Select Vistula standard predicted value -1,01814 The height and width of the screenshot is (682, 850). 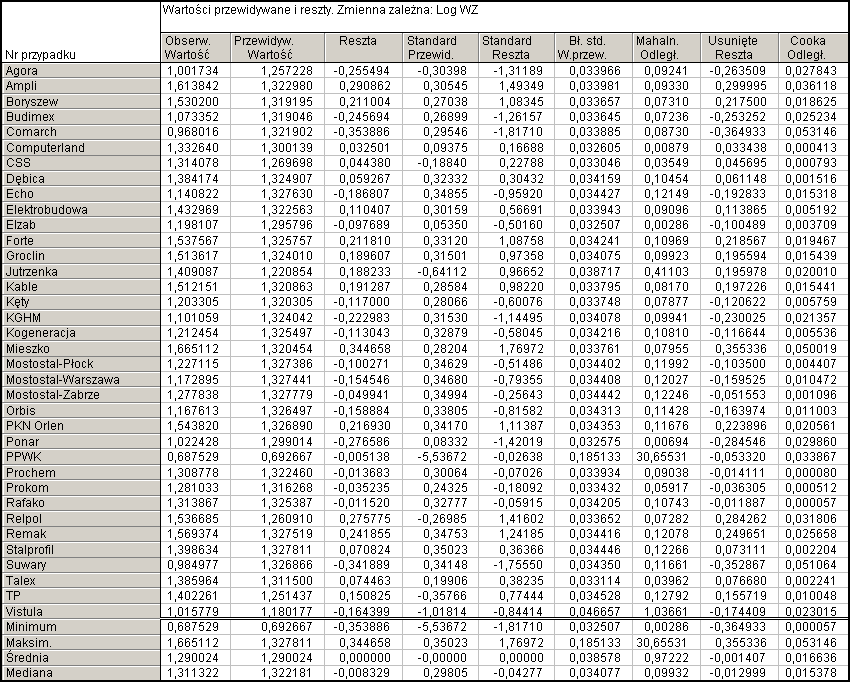(x=442, y=611)
